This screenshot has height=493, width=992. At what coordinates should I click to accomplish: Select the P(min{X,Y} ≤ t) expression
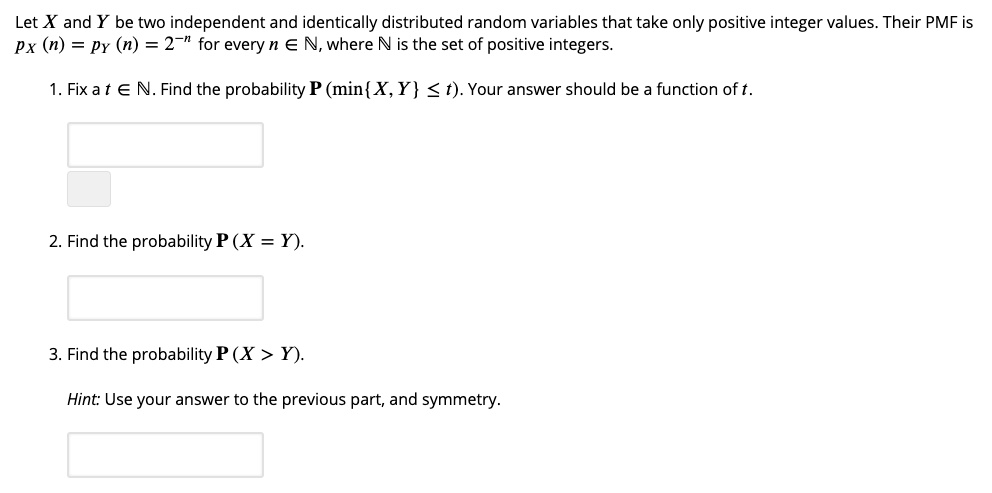384,90
